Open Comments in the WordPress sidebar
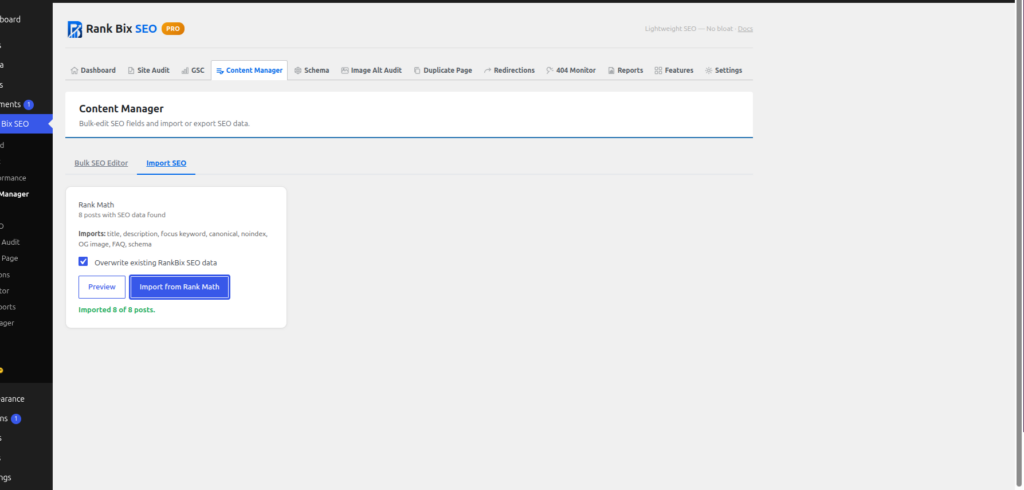Screen dimensions: 1024x490 click(17, 105)
